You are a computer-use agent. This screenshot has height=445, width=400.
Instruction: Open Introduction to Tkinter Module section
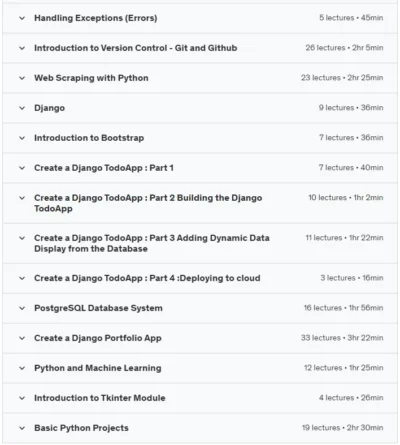point(100,398)
